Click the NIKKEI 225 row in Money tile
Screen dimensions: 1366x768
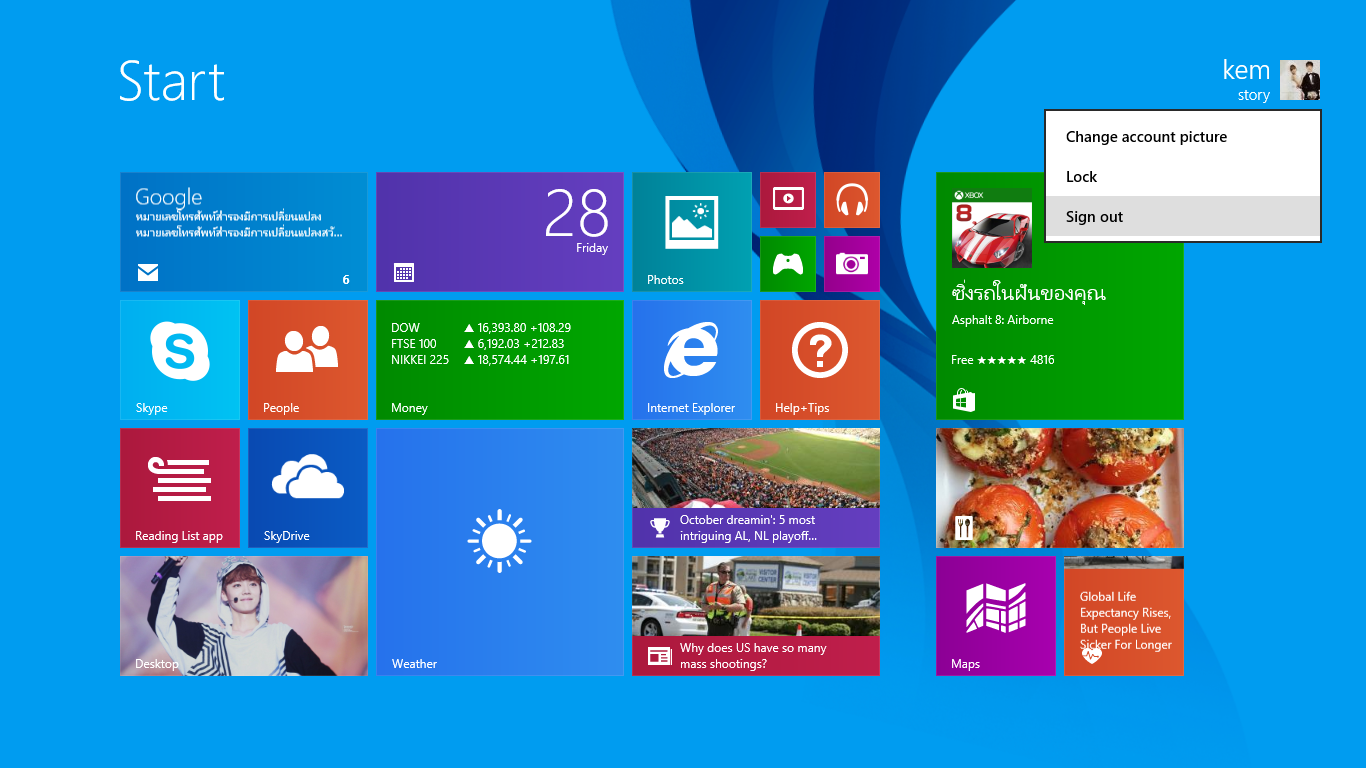(480, 360)
